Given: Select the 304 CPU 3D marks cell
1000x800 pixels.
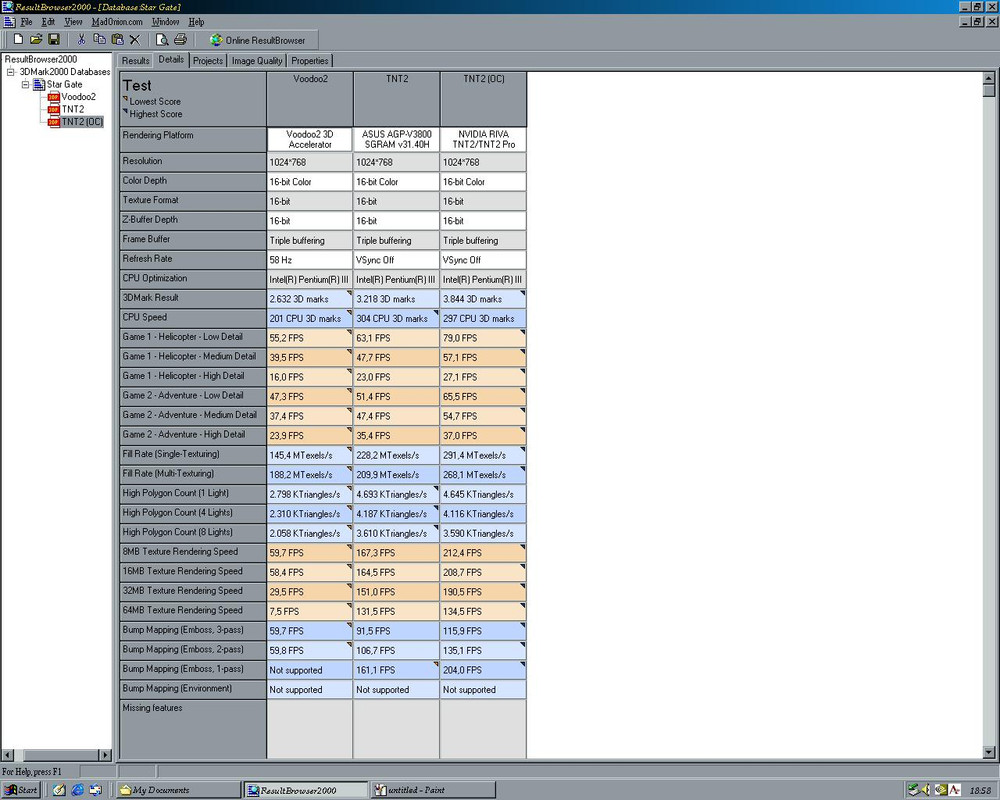Looking at the screenshot, I should 397,318.
